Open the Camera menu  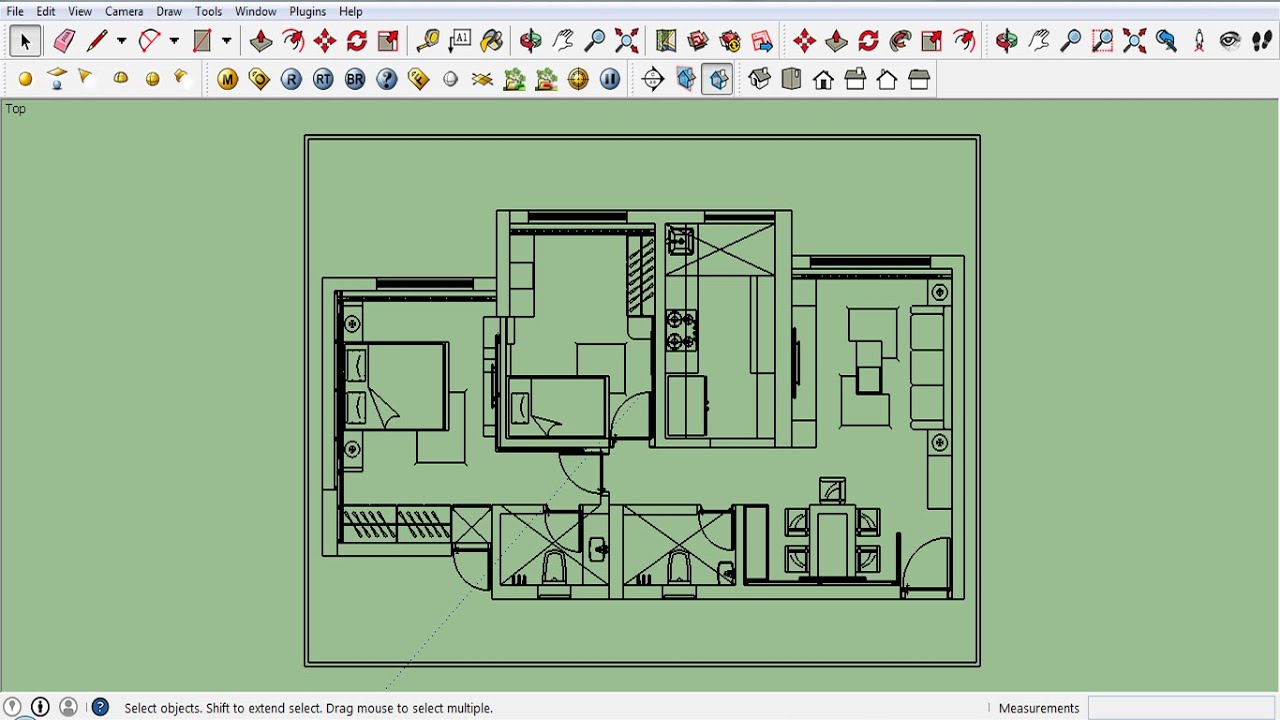pyautogui.click(x=124, y=11)
